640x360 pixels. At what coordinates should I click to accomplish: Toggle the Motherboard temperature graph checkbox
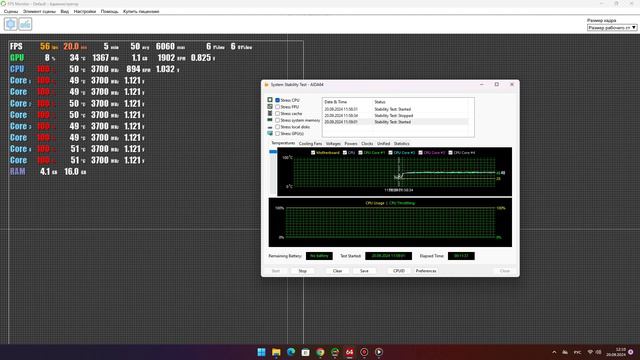click(313, 153)
